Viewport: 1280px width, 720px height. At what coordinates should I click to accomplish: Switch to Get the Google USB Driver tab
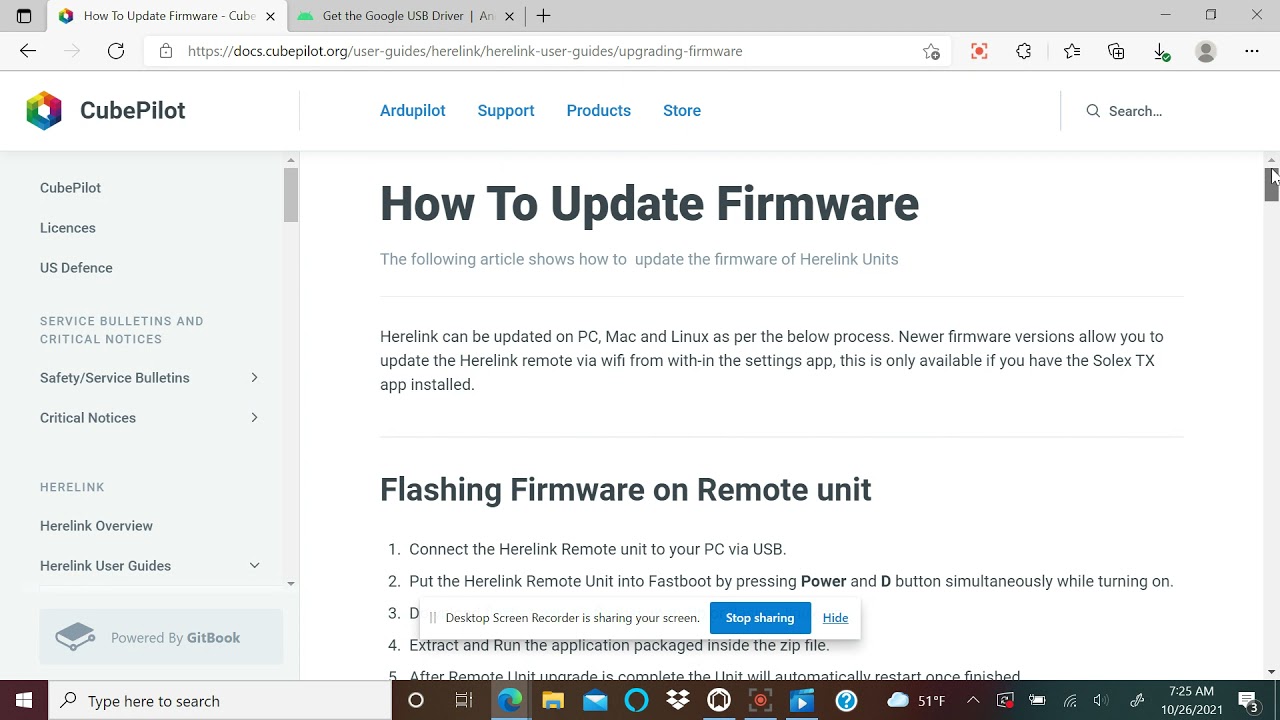coord(406,16)
